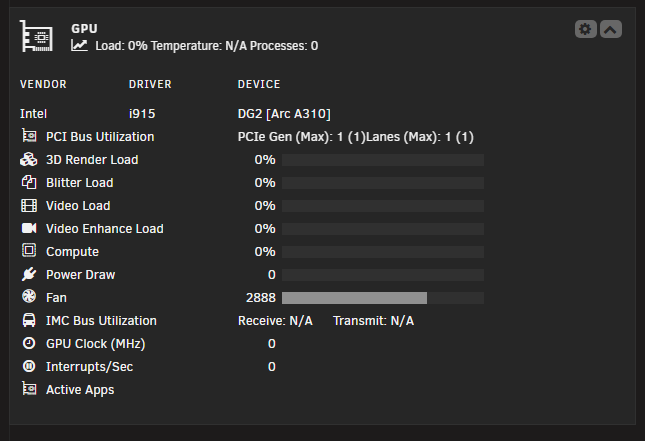
Task: Click the IMC Bus Utilization bus icon
Action: click(x=29, y=320)
